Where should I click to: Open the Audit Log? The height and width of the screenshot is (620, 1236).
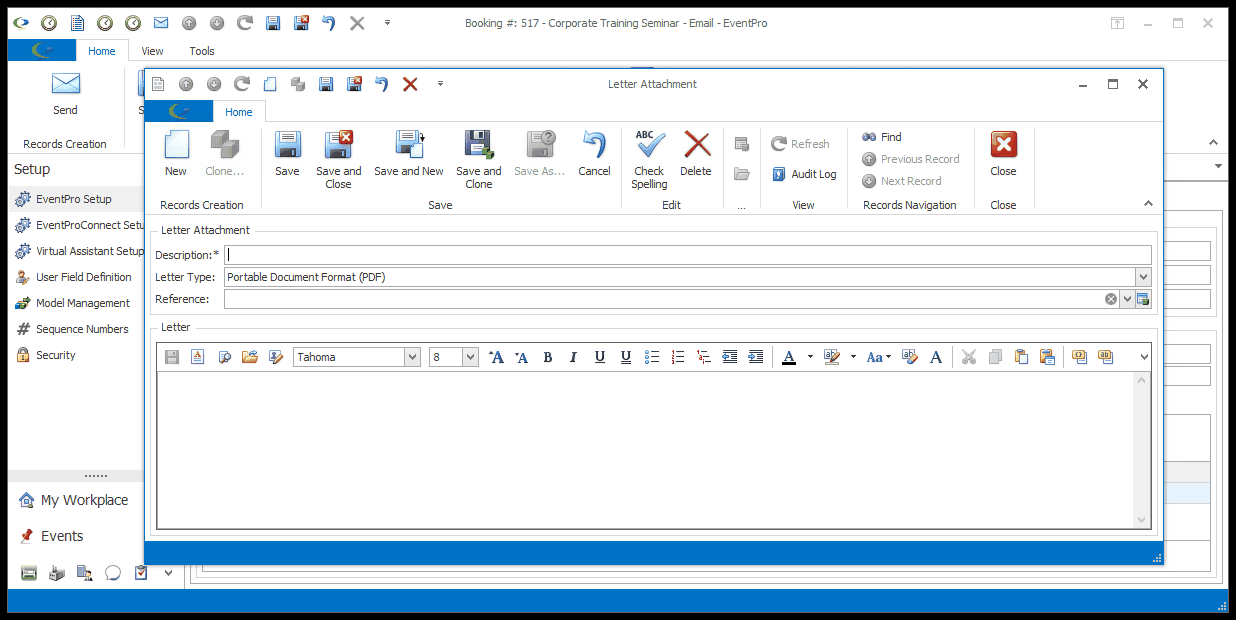coord(804,174)
